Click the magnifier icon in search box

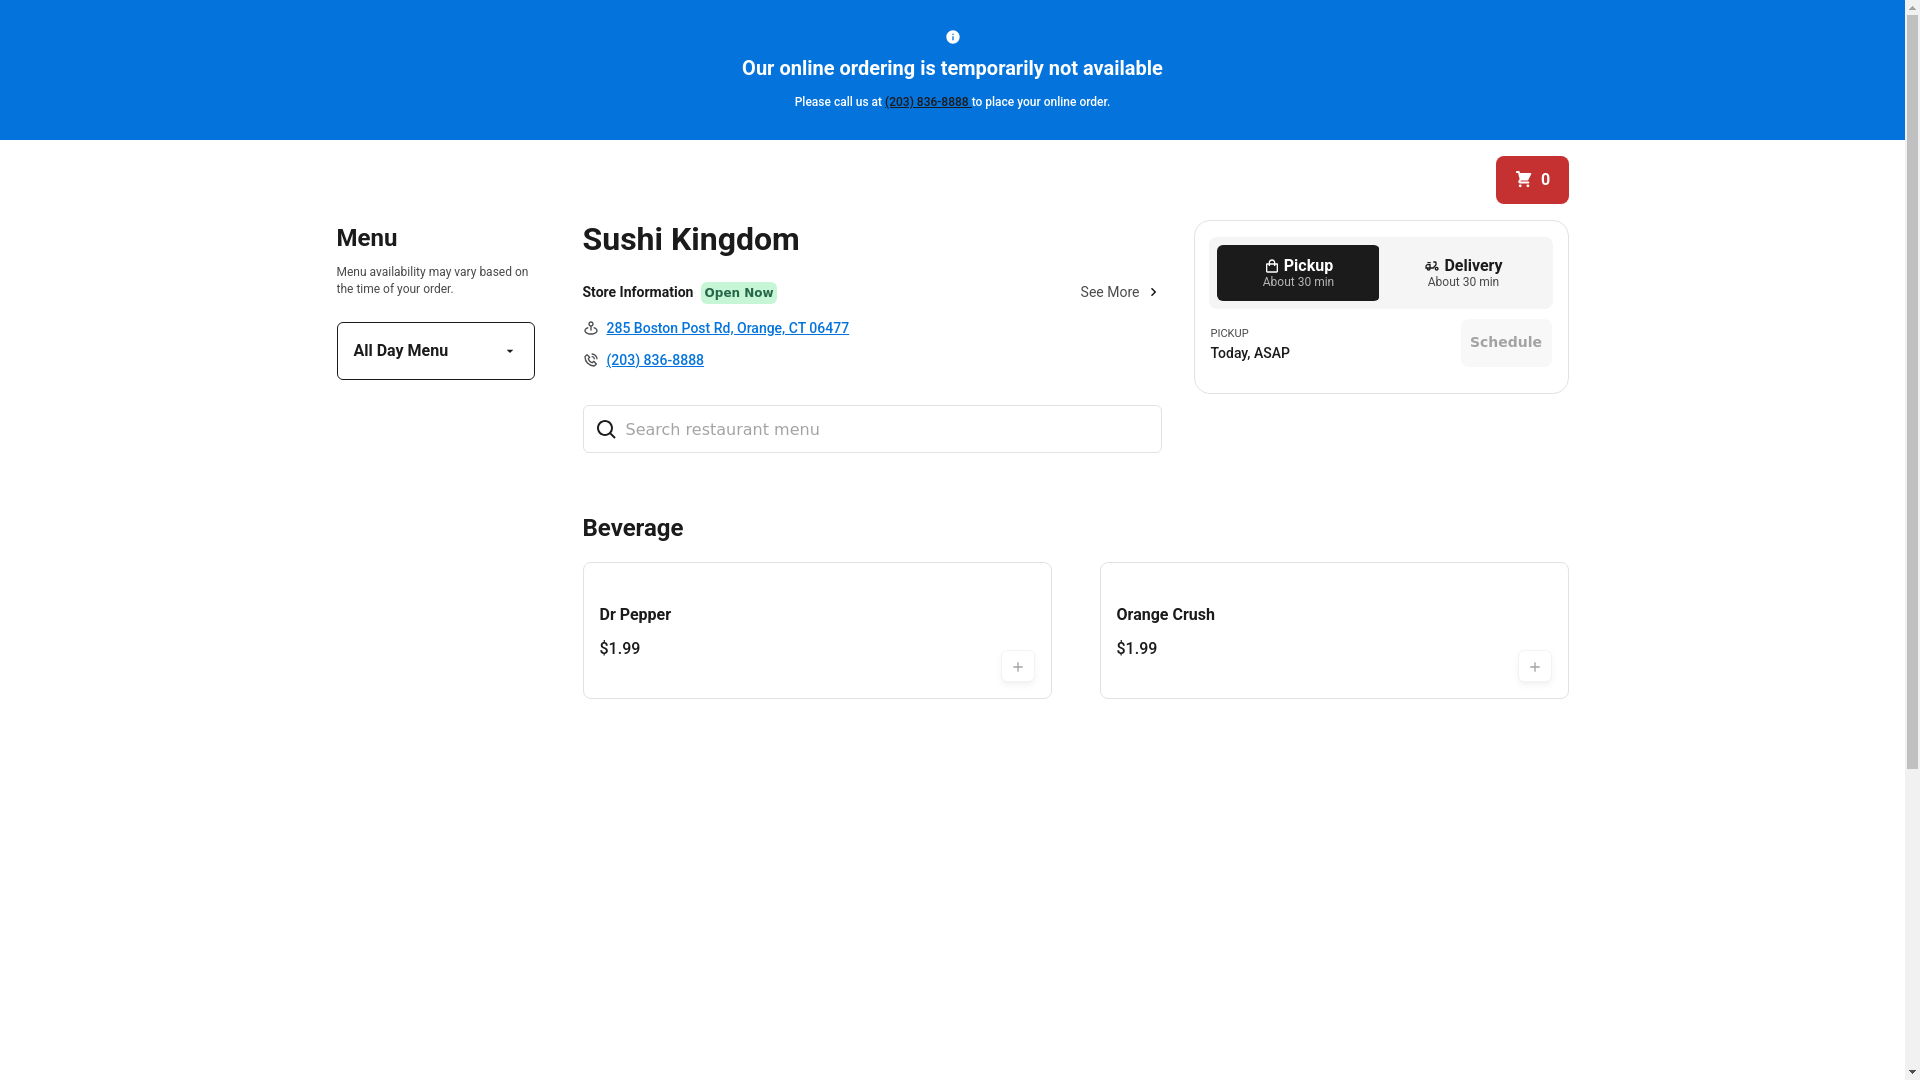click(605, 429)
